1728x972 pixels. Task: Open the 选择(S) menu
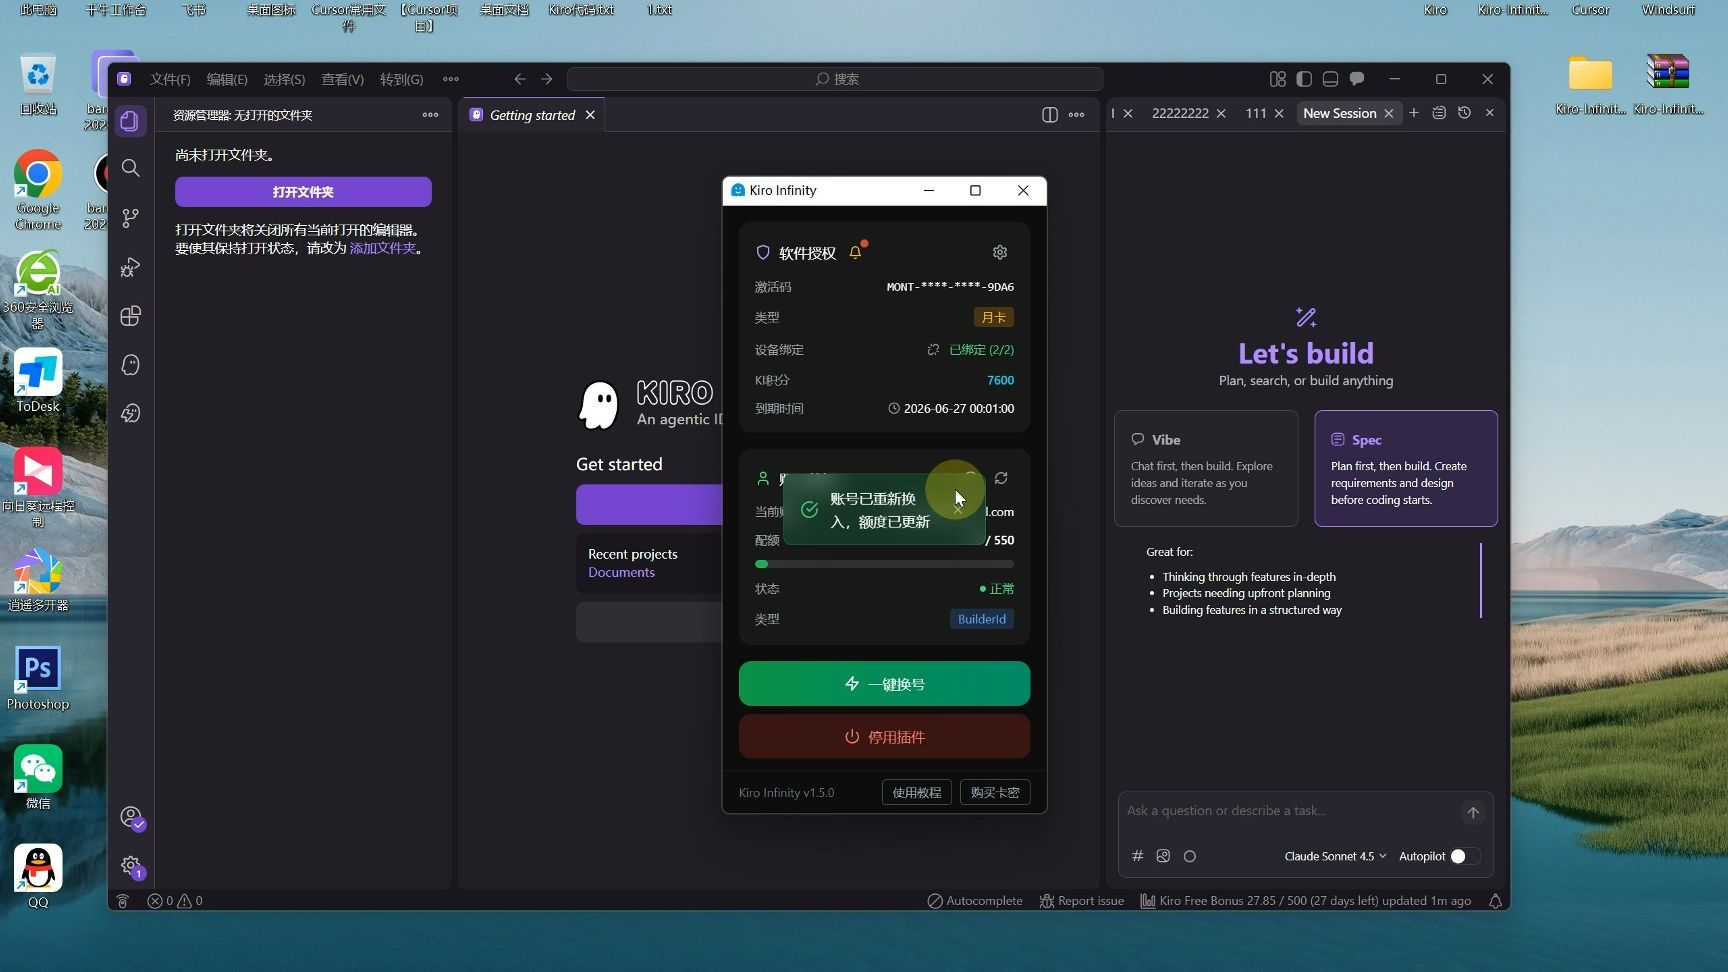tap(284, 79)
